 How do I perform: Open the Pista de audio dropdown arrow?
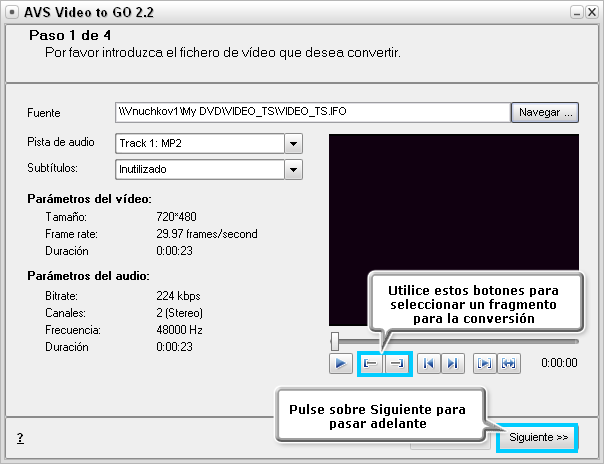point(293,144)
